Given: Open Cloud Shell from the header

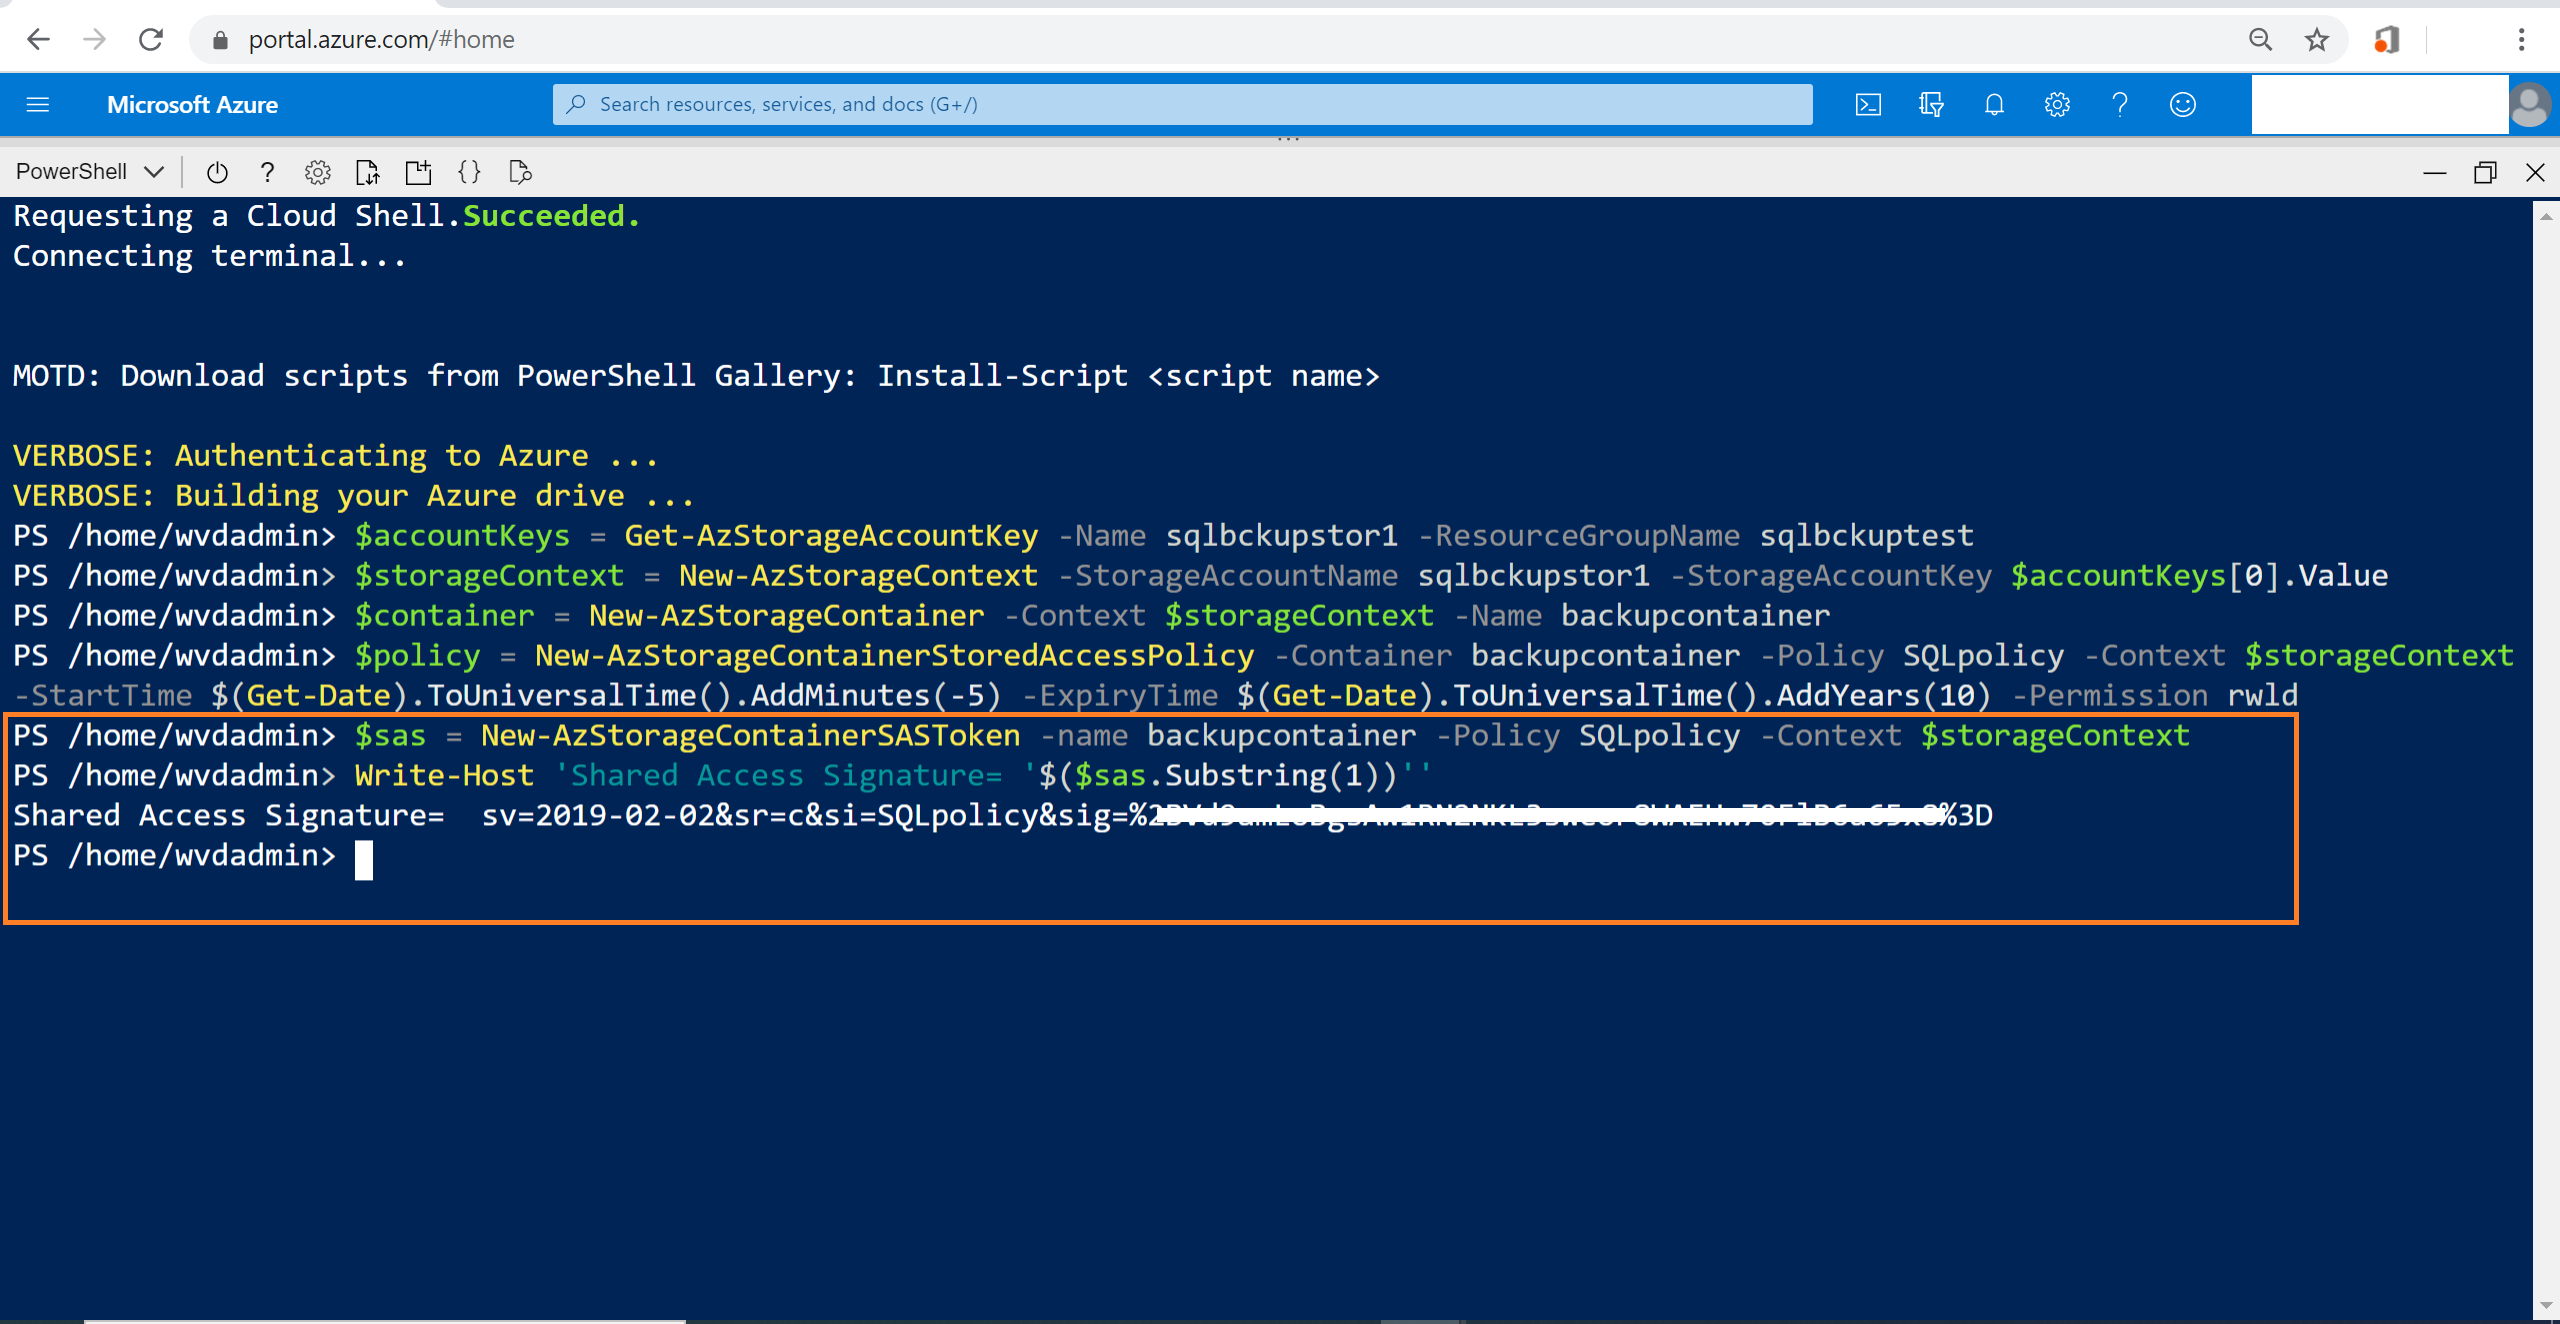Looking at the screenshot, I should tap(1868, 104).
